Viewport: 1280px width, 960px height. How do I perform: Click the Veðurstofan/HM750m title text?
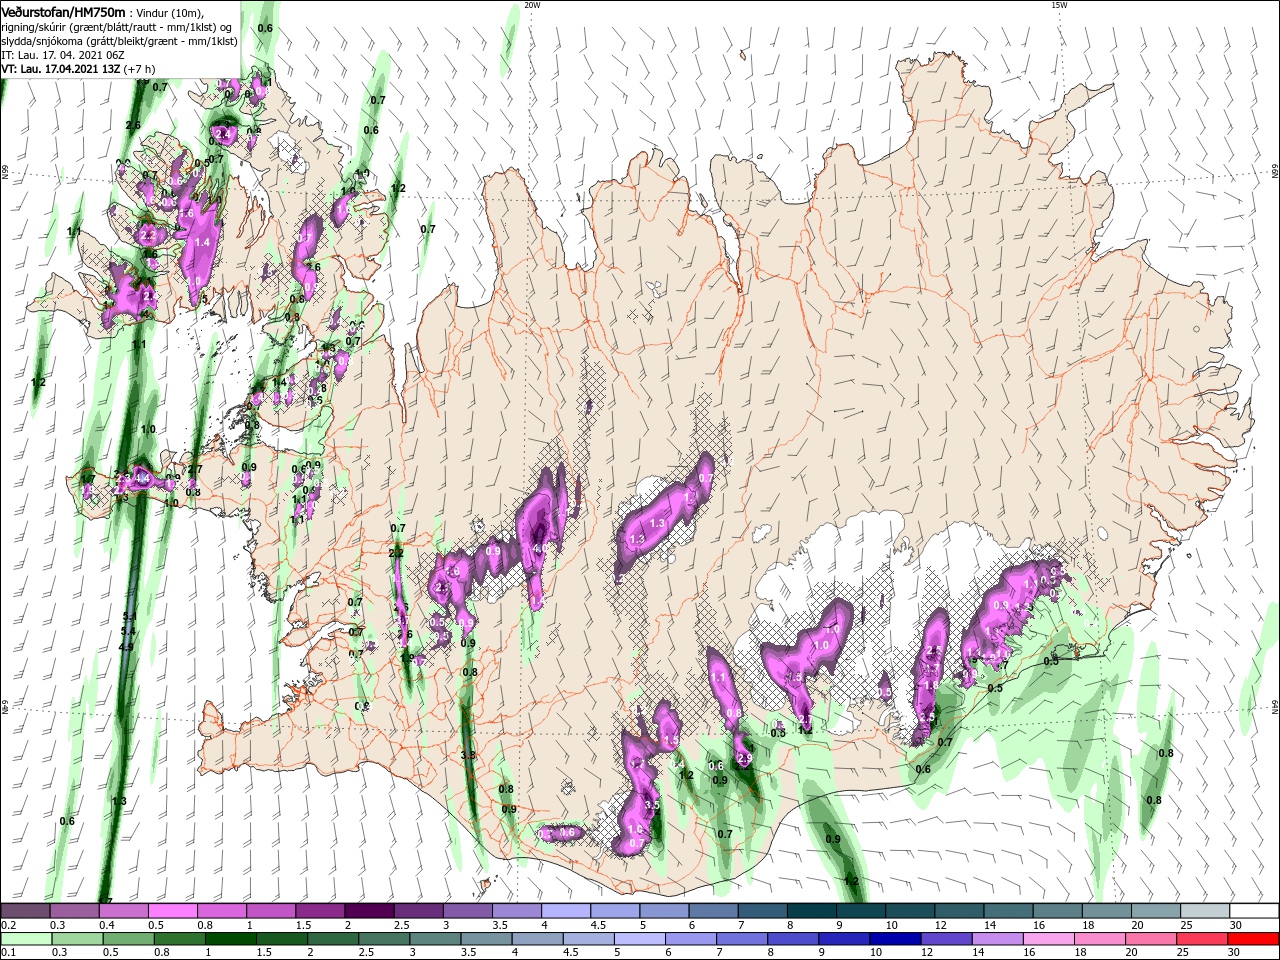tap(63, 11)
